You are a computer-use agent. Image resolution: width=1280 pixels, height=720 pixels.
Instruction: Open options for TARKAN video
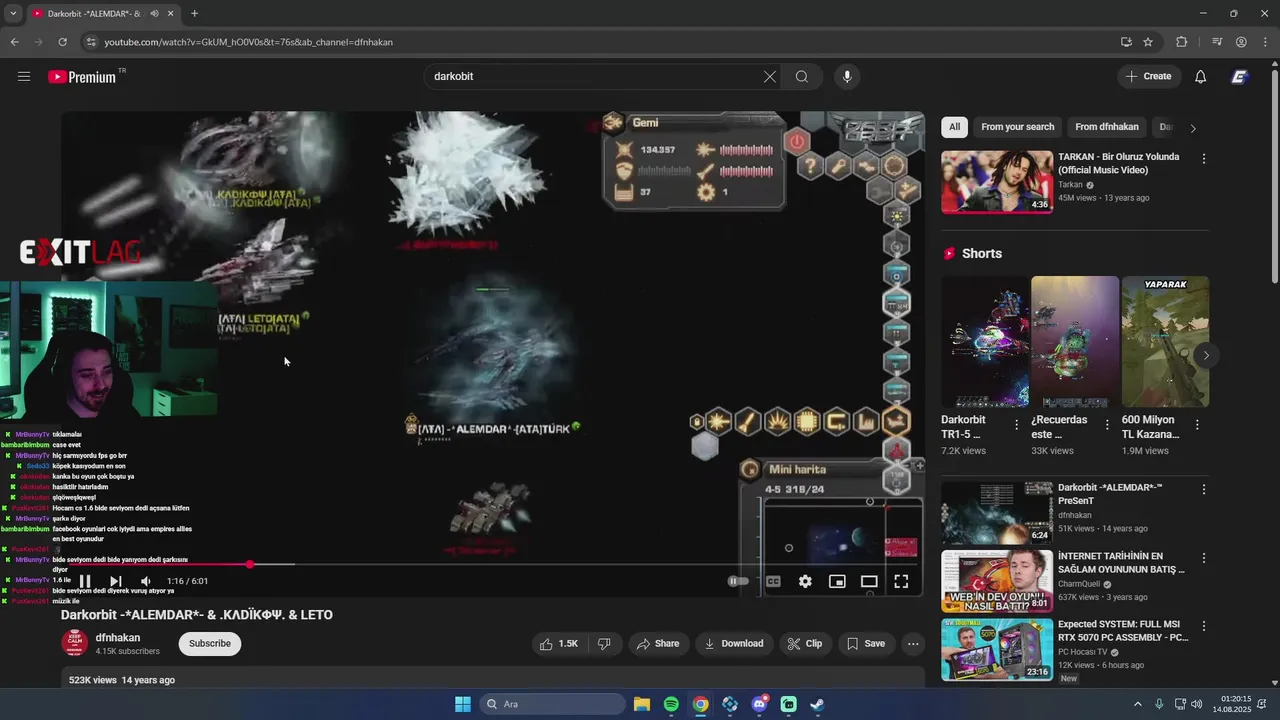point(1203,159)
